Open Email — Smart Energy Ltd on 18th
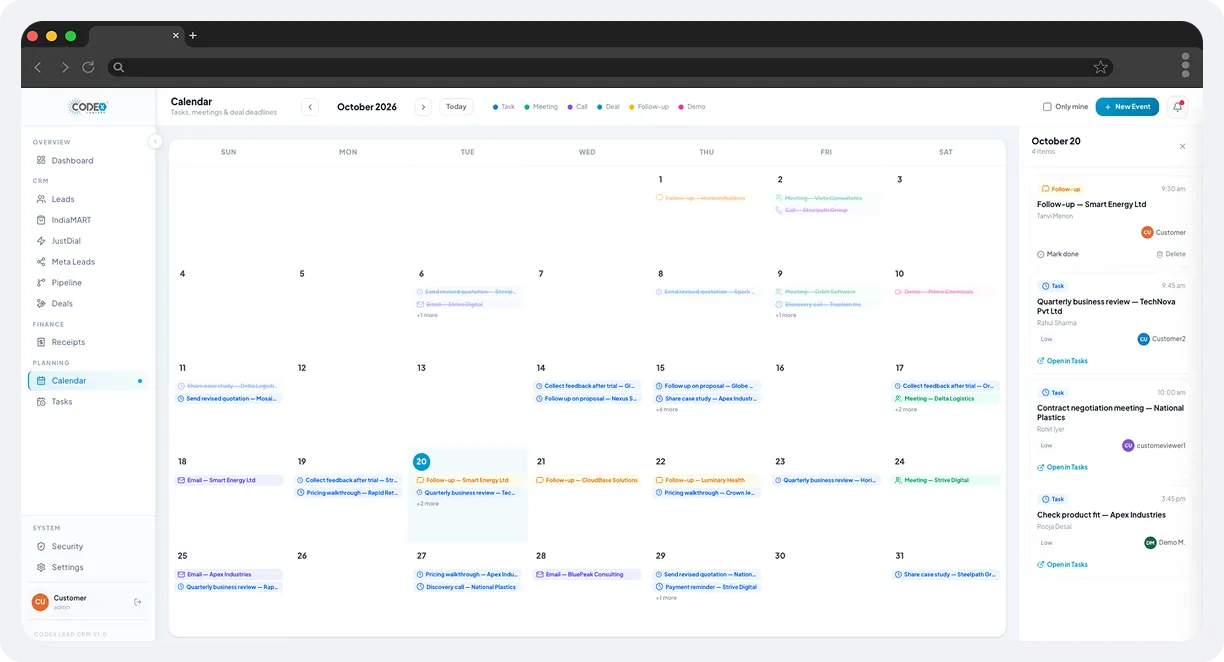 pyautogui.click(x=229, y=480)
